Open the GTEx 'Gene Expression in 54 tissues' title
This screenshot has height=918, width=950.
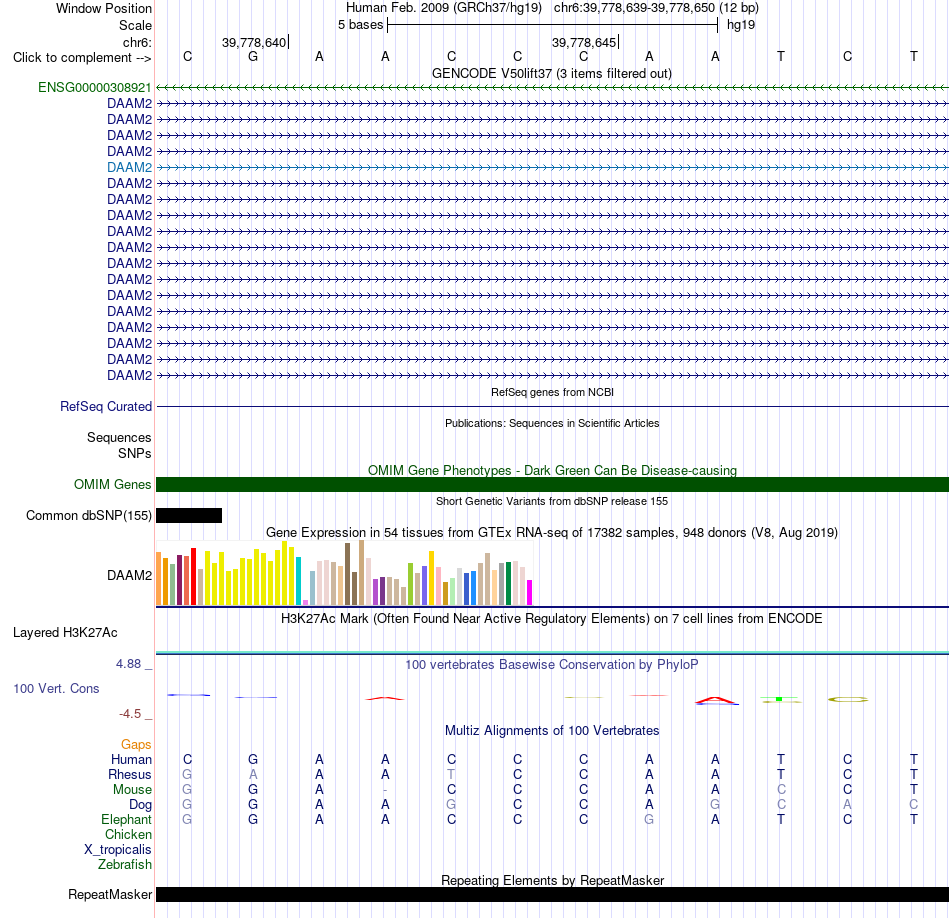pos(552,533)
